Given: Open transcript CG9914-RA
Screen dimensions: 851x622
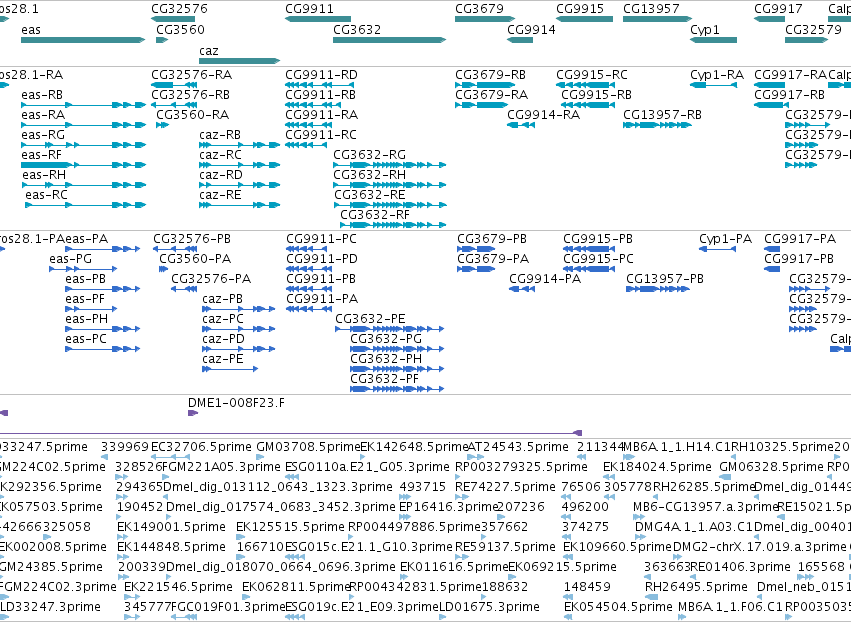Looking at the screenshot, I should (x=543, y=115).
